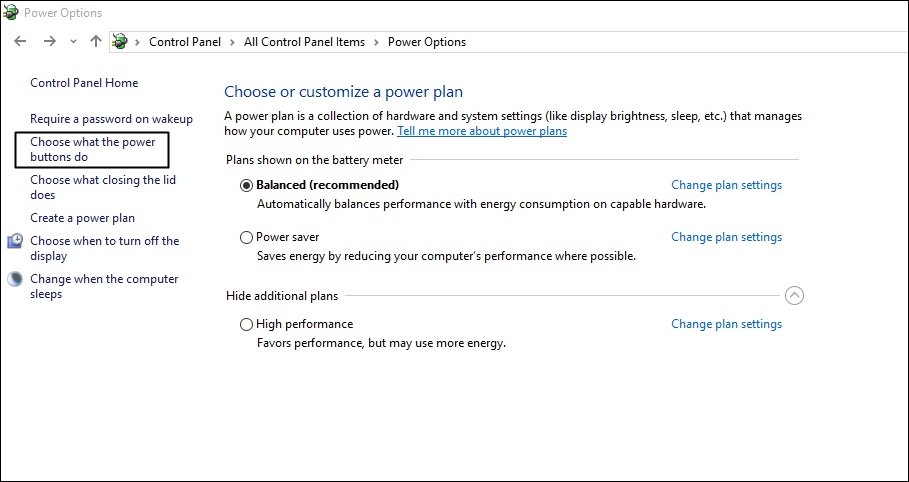Click the Back navigation arrow
The height and width of the screenshot is (482, 909).
pyautogui.click(x=20, y=41)
